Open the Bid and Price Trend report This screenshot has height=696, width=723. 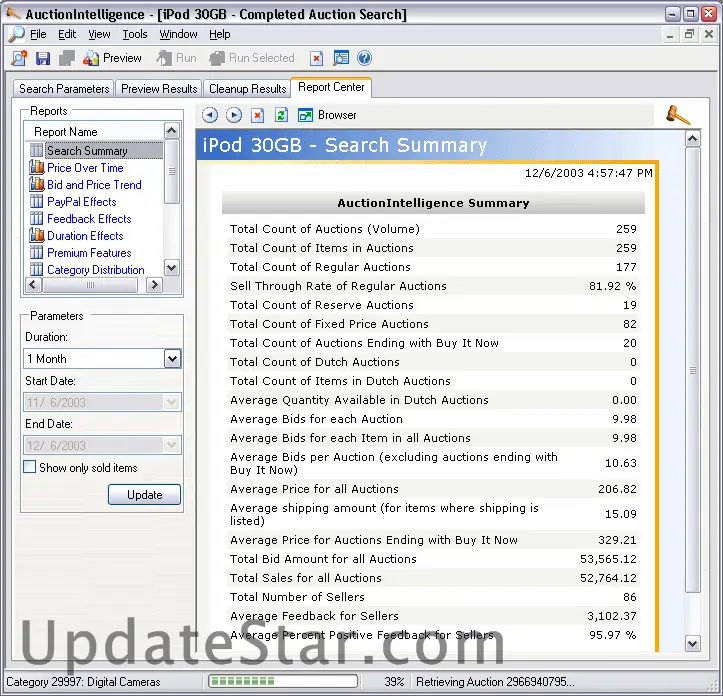pyautogui.click(x=94, y=185)
